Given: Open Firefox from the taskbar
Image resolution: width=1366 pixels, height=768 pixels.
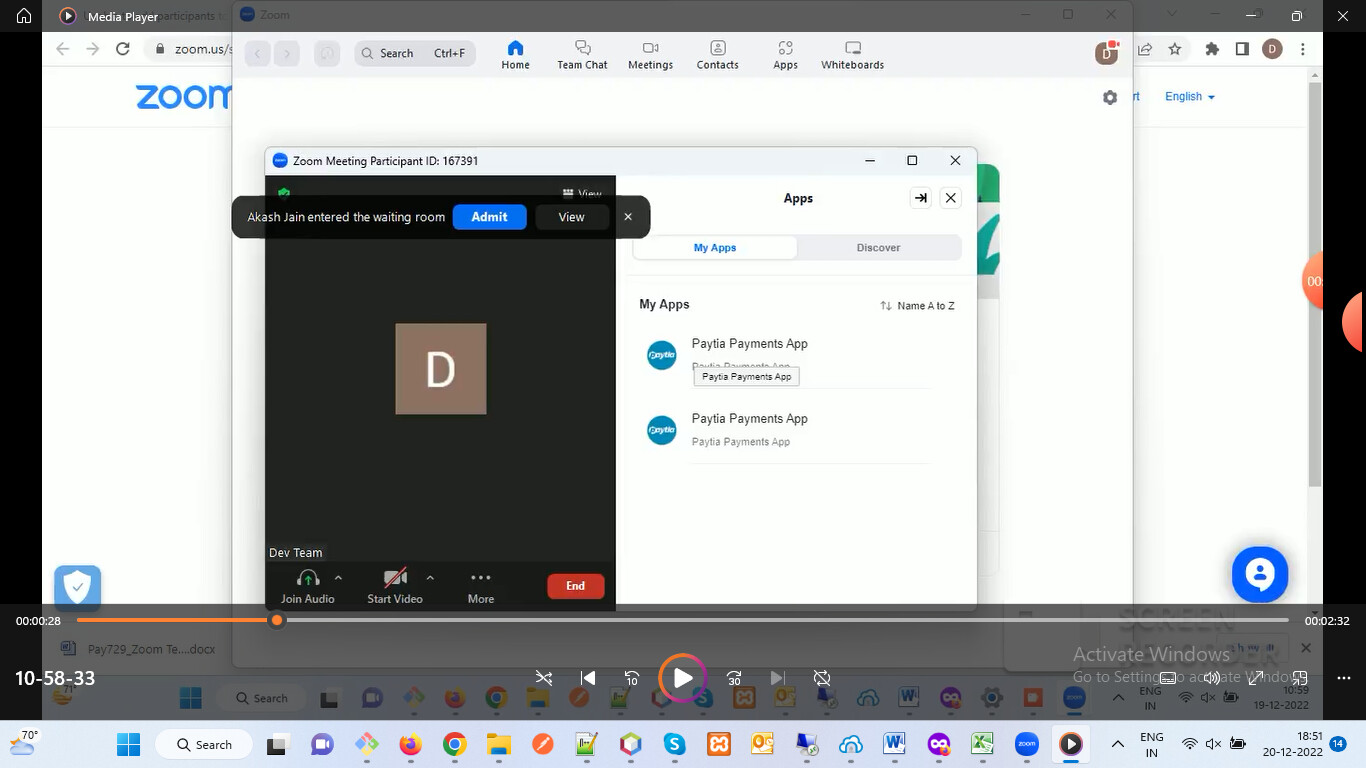Looking at the screenshot, I should pos(410,744).
